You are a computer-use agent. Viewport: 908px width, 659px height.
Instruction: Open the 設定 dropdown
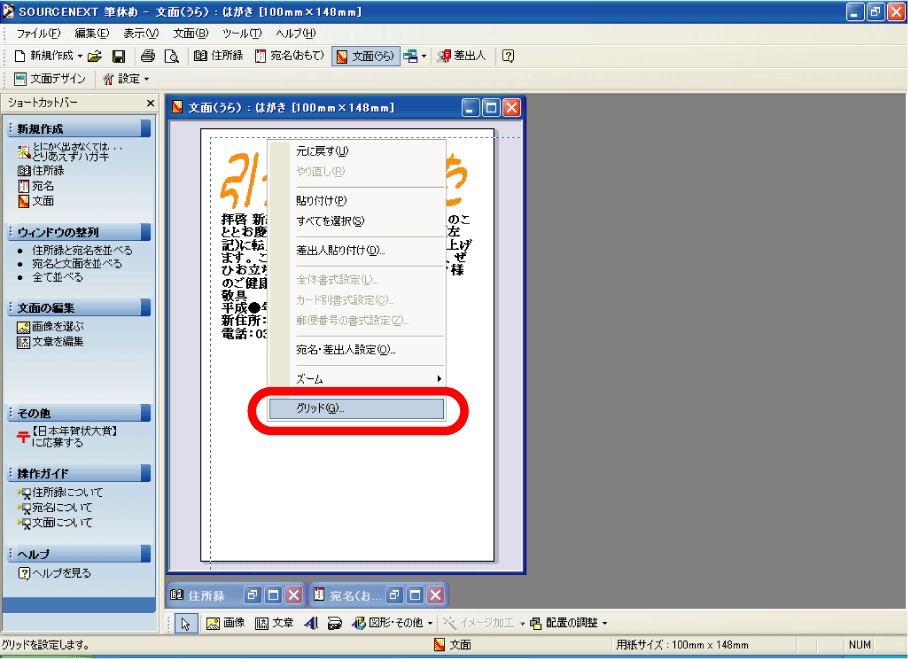(126, 79)
